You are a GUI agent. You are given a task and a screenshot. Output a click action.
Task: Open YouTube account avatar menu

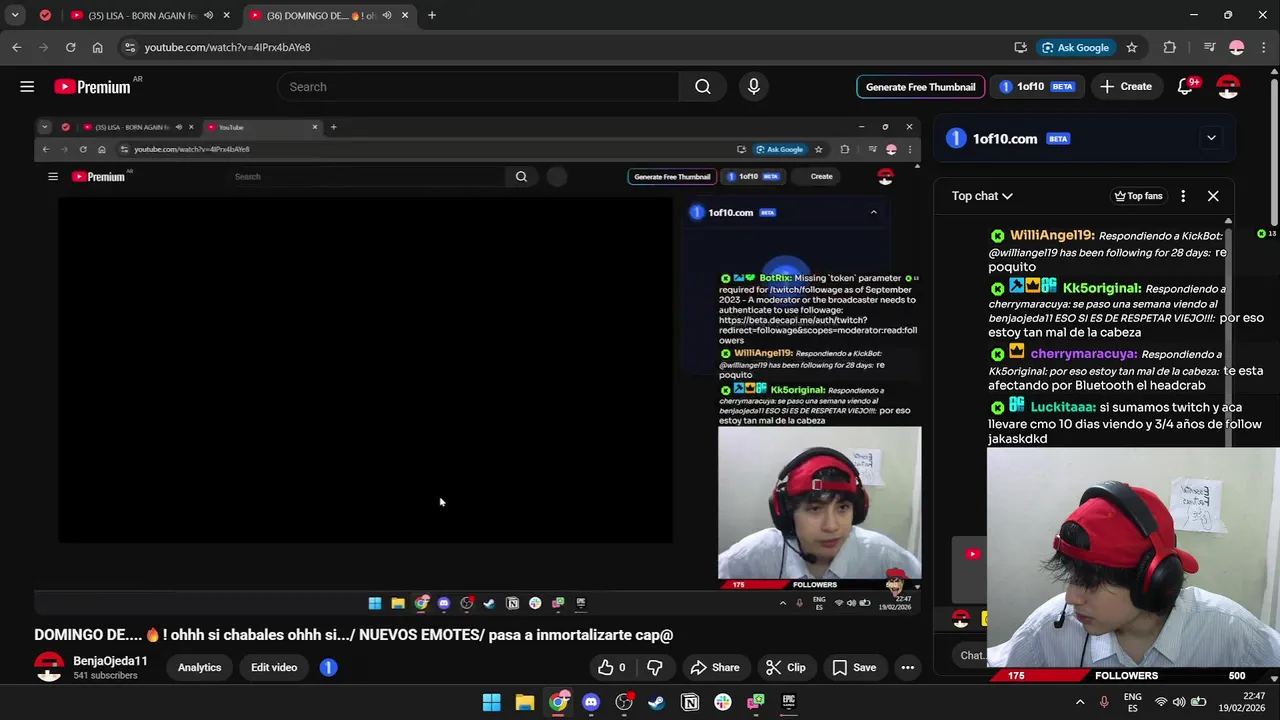[1228, 87]
